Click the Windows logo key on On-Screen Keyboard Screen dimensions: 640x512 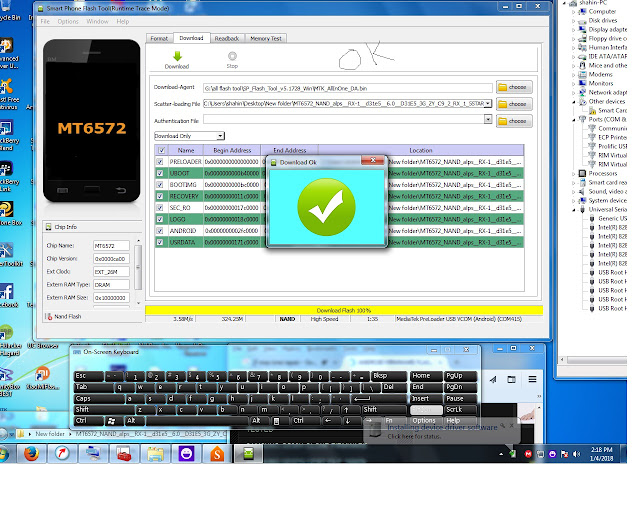111,421
